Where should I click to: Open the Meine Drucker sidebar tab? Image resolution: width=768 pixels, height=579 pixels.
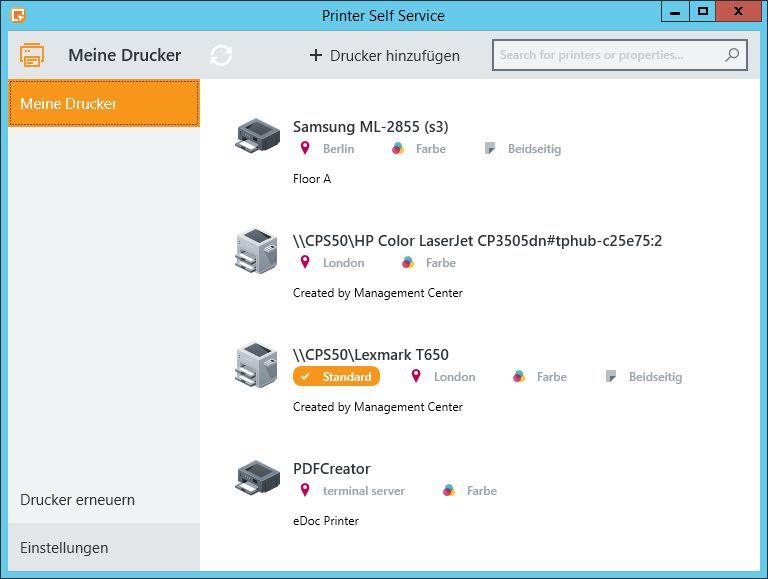(104, 103)
